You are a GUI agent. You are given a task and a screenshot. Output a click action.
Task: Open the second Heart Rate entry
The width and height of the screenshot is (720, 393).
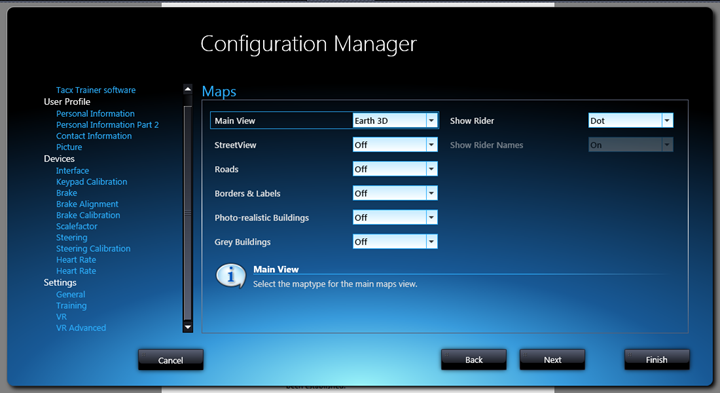76,271
